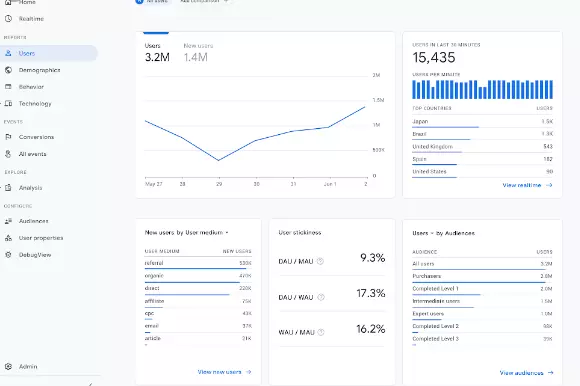
Task: Click the Conversions flag icon
Action: click(9, 137)
